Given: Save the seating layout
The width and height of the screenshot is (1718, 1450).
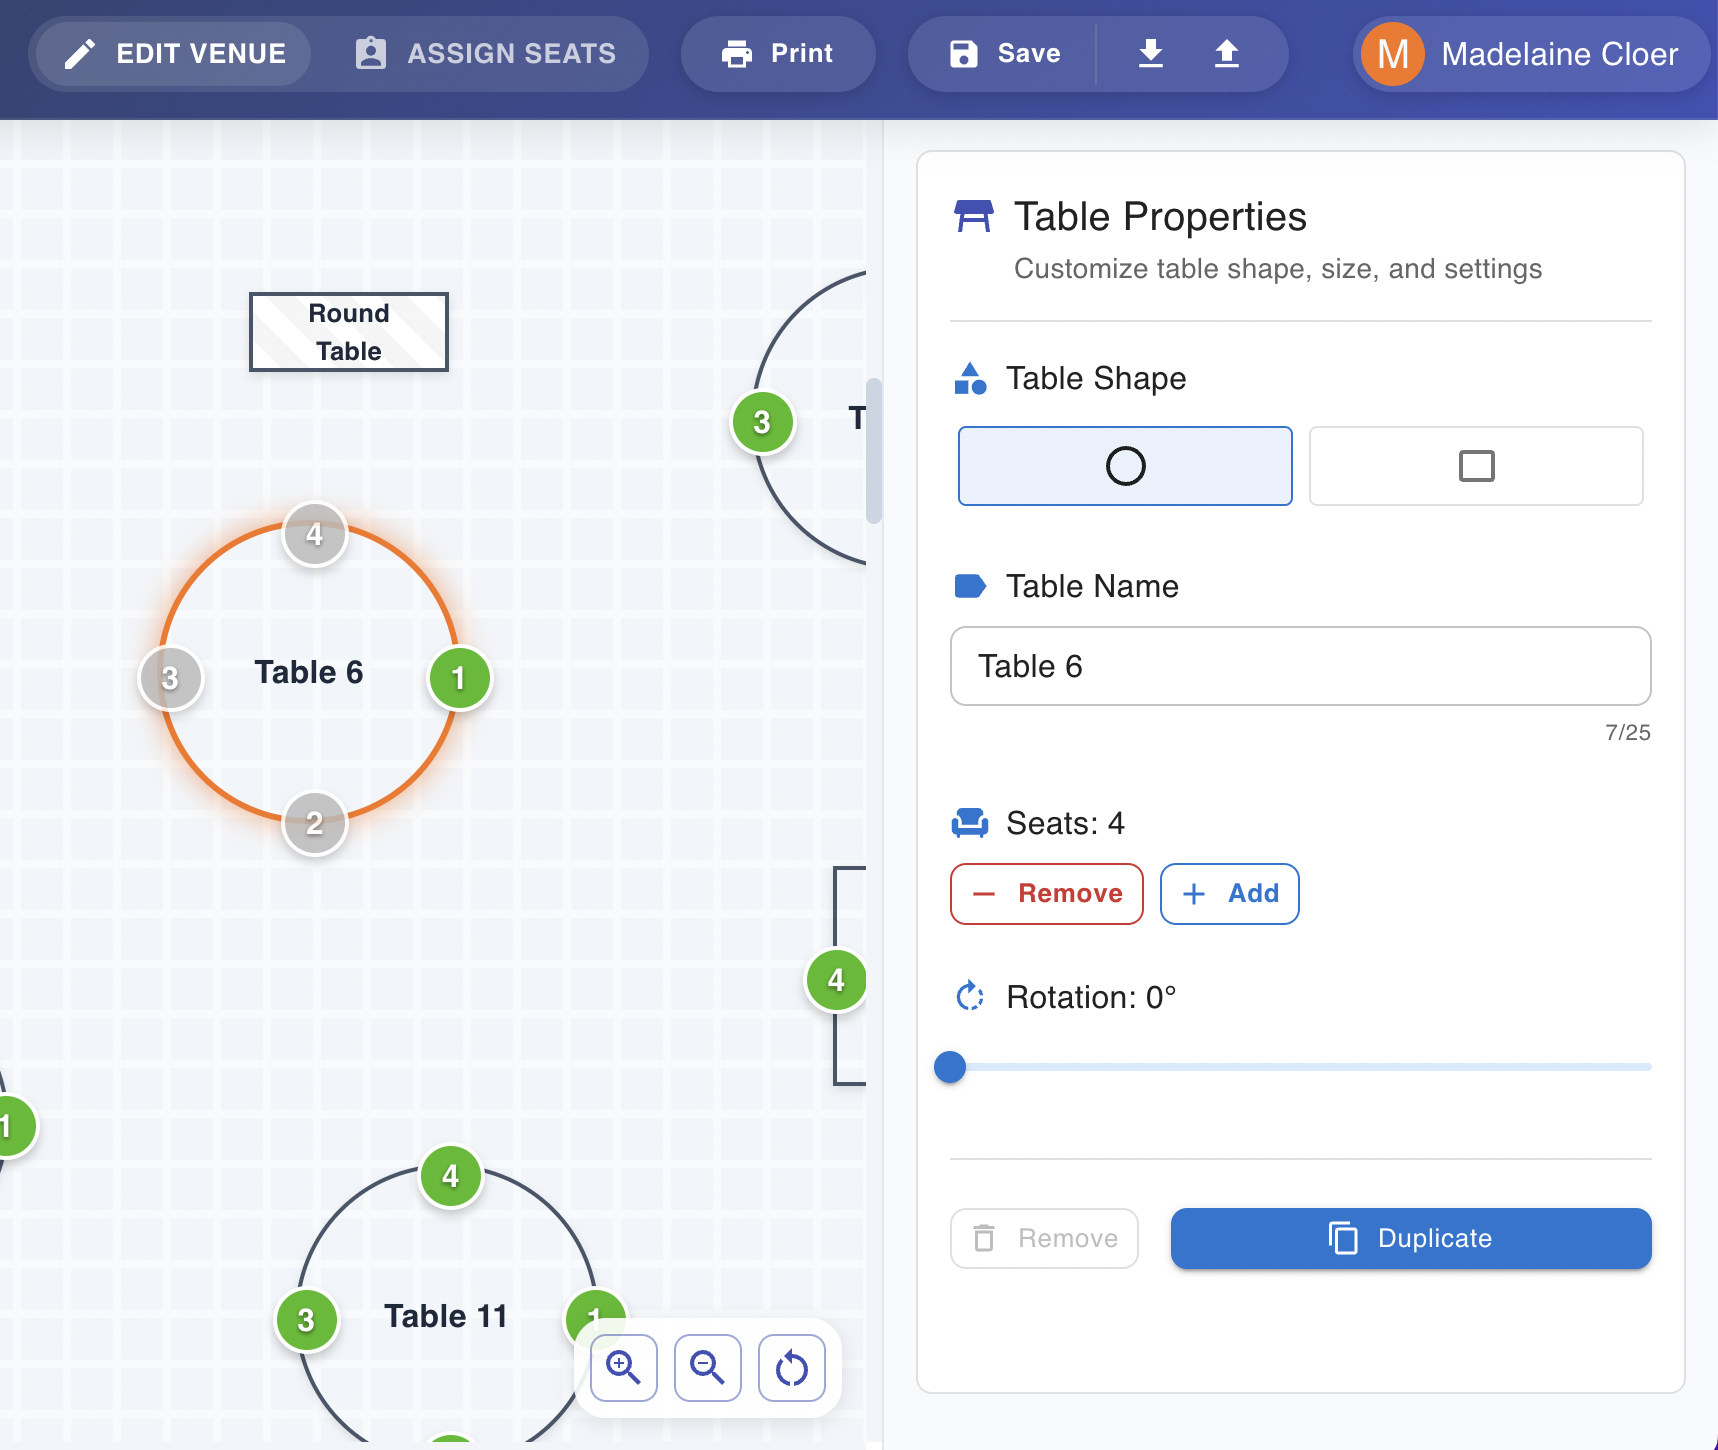Looking at the screenshot, I should pos(1004,54).
